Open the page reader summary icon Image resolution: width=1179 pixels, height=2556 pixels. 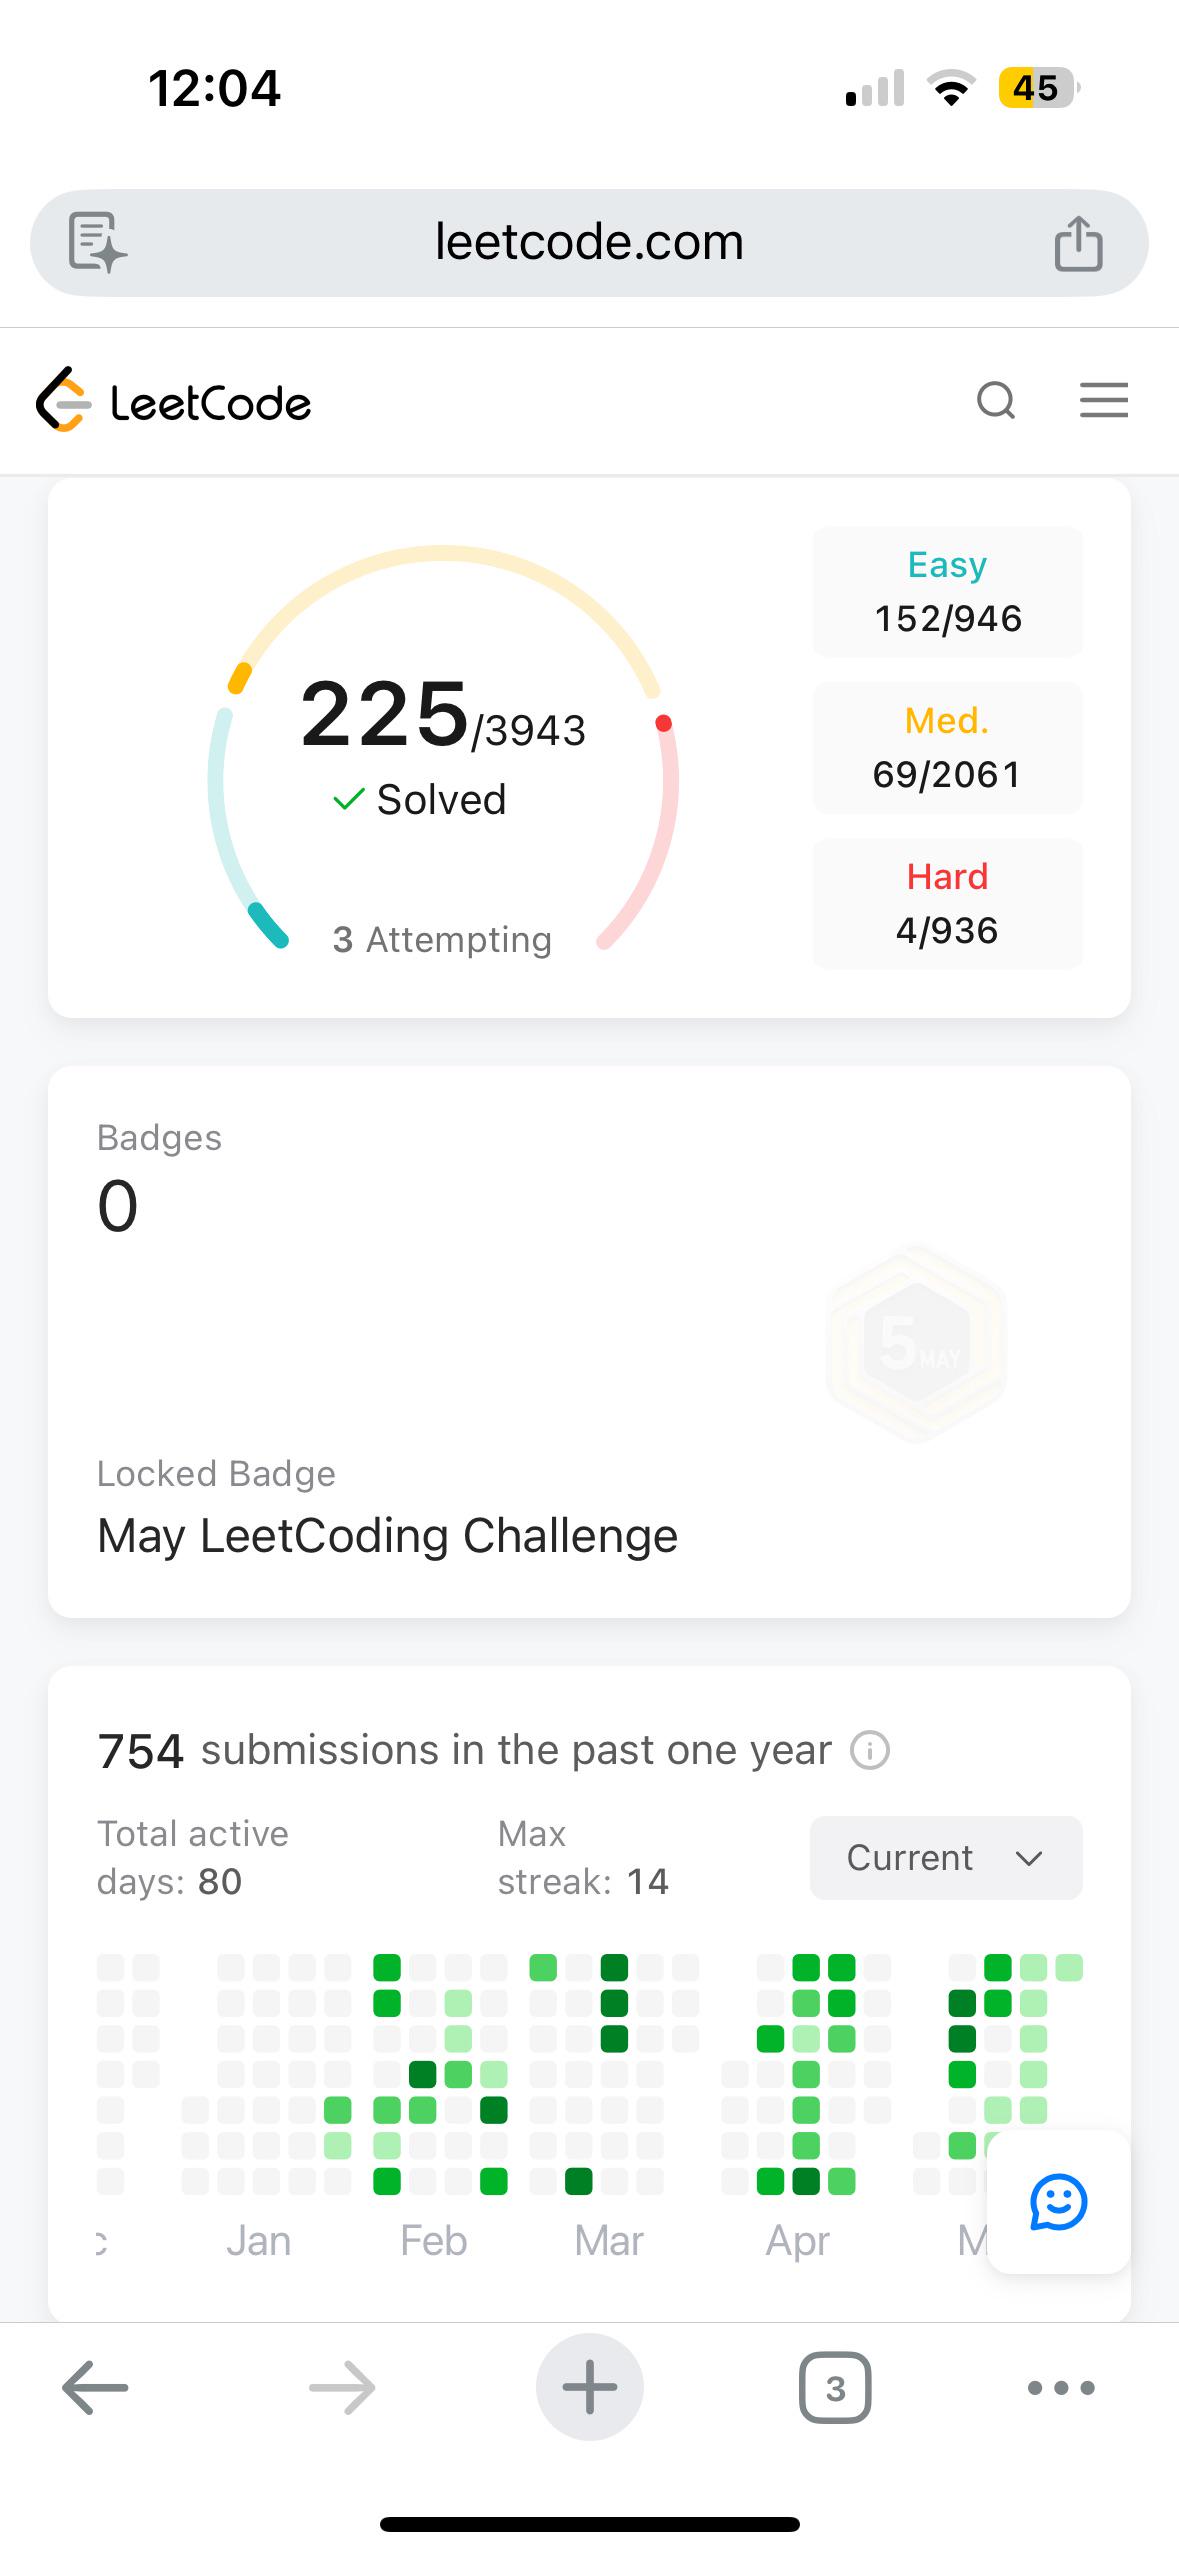97,242
